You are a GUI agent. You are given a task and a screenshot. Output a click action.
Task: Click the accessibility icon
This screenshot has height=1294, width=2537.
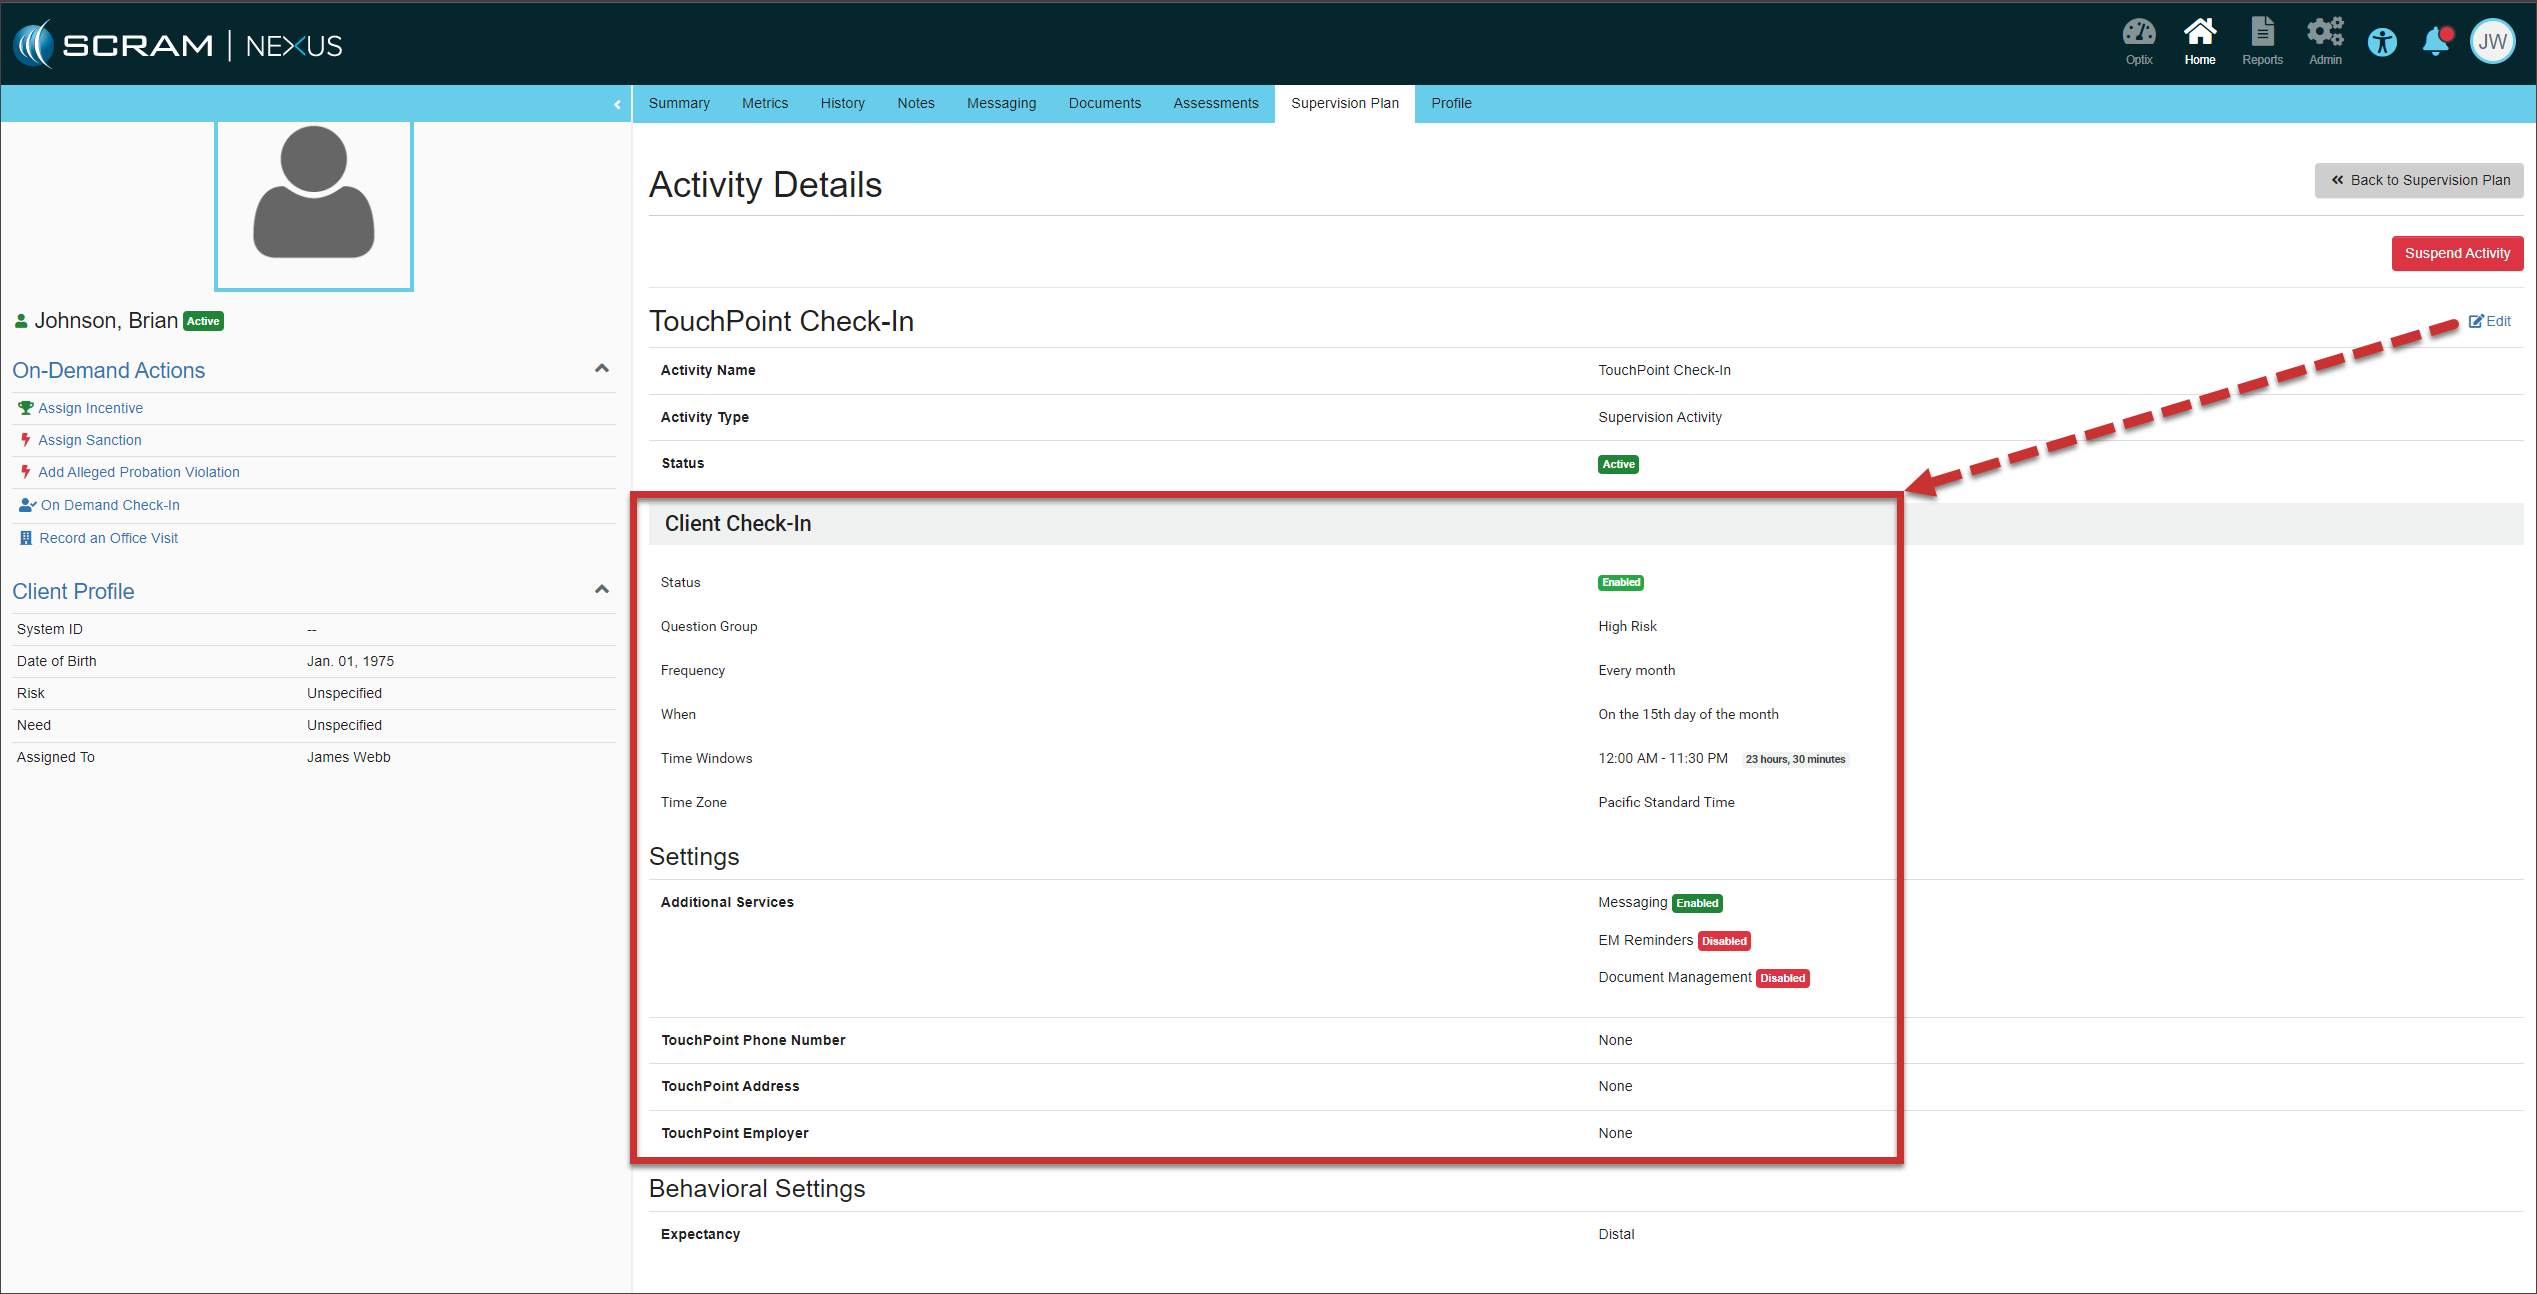tap(2382, 42)
